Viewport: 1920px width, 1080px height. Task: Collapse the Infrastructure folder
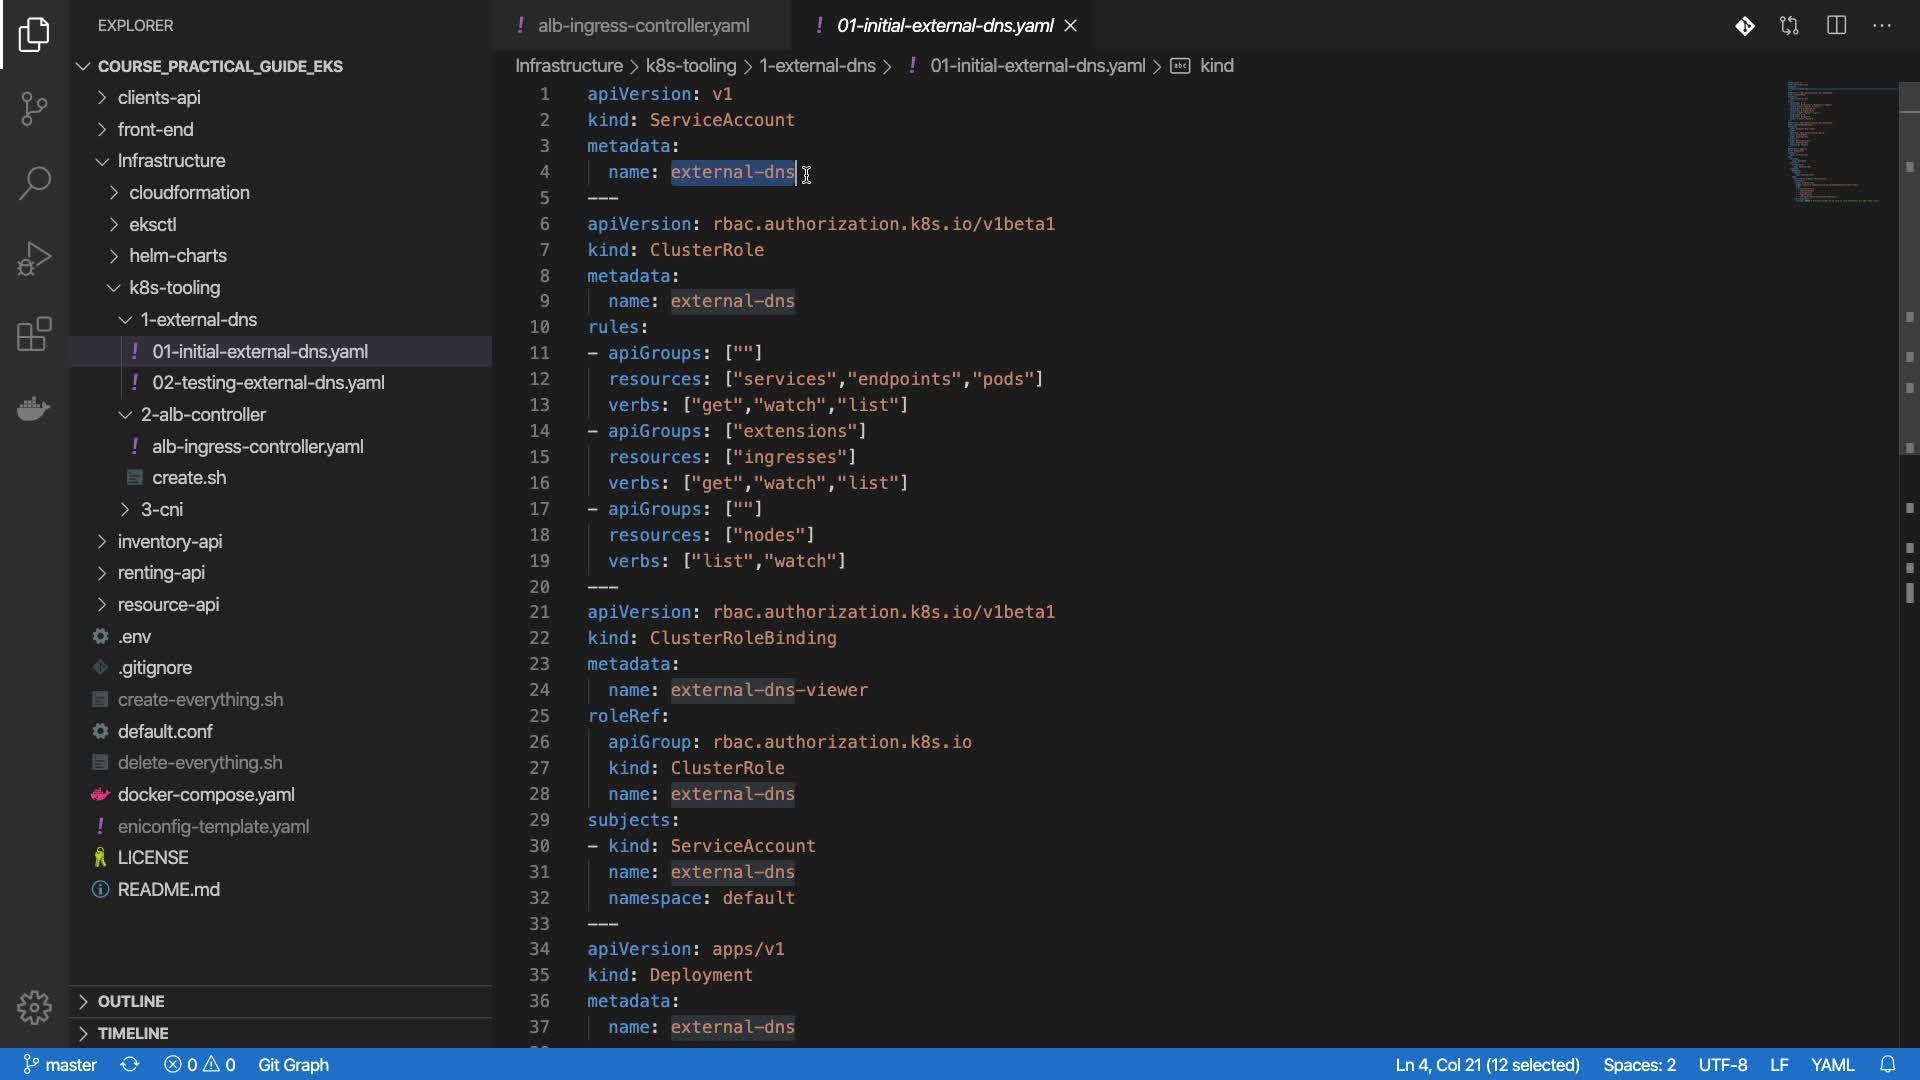(x=171, y=161)
